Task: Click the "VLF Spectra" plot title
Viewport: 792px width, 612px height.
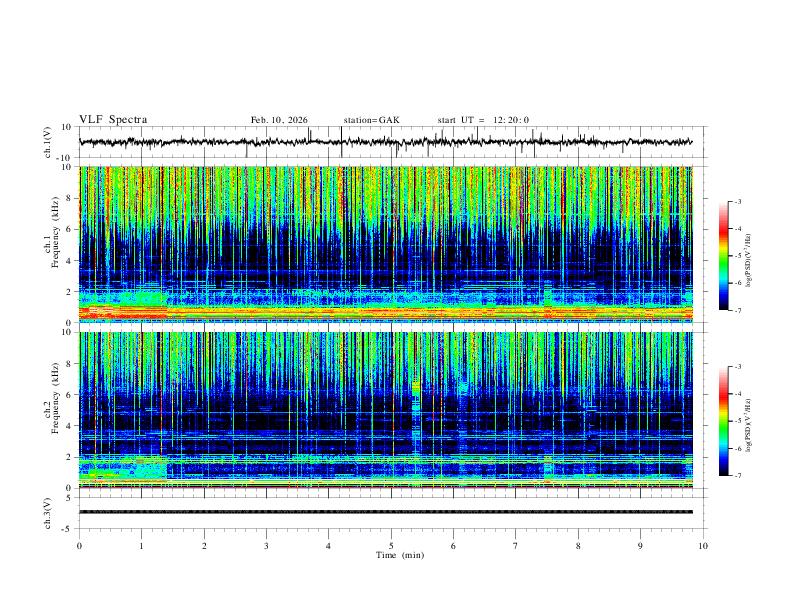Action: pos(113,120)
